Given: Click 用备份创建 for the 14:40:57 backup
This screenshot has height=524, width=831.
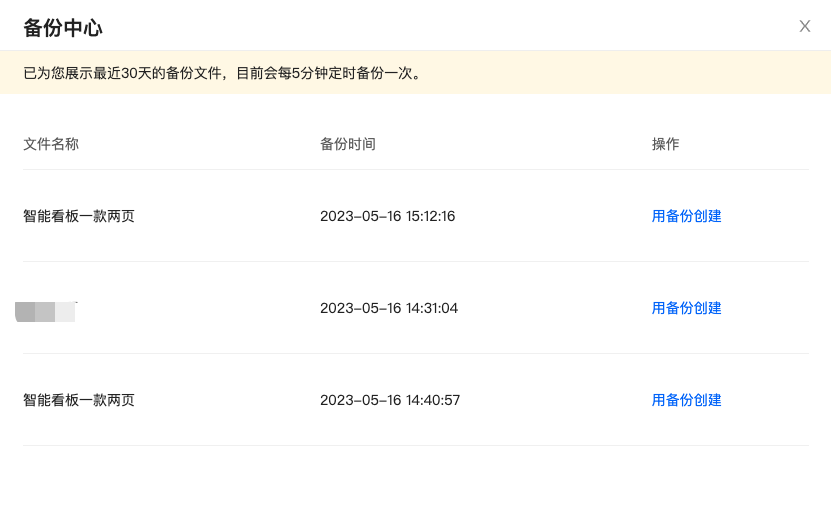Looking at the screenshot, I should pyautogui.click(x=686, y=400).
